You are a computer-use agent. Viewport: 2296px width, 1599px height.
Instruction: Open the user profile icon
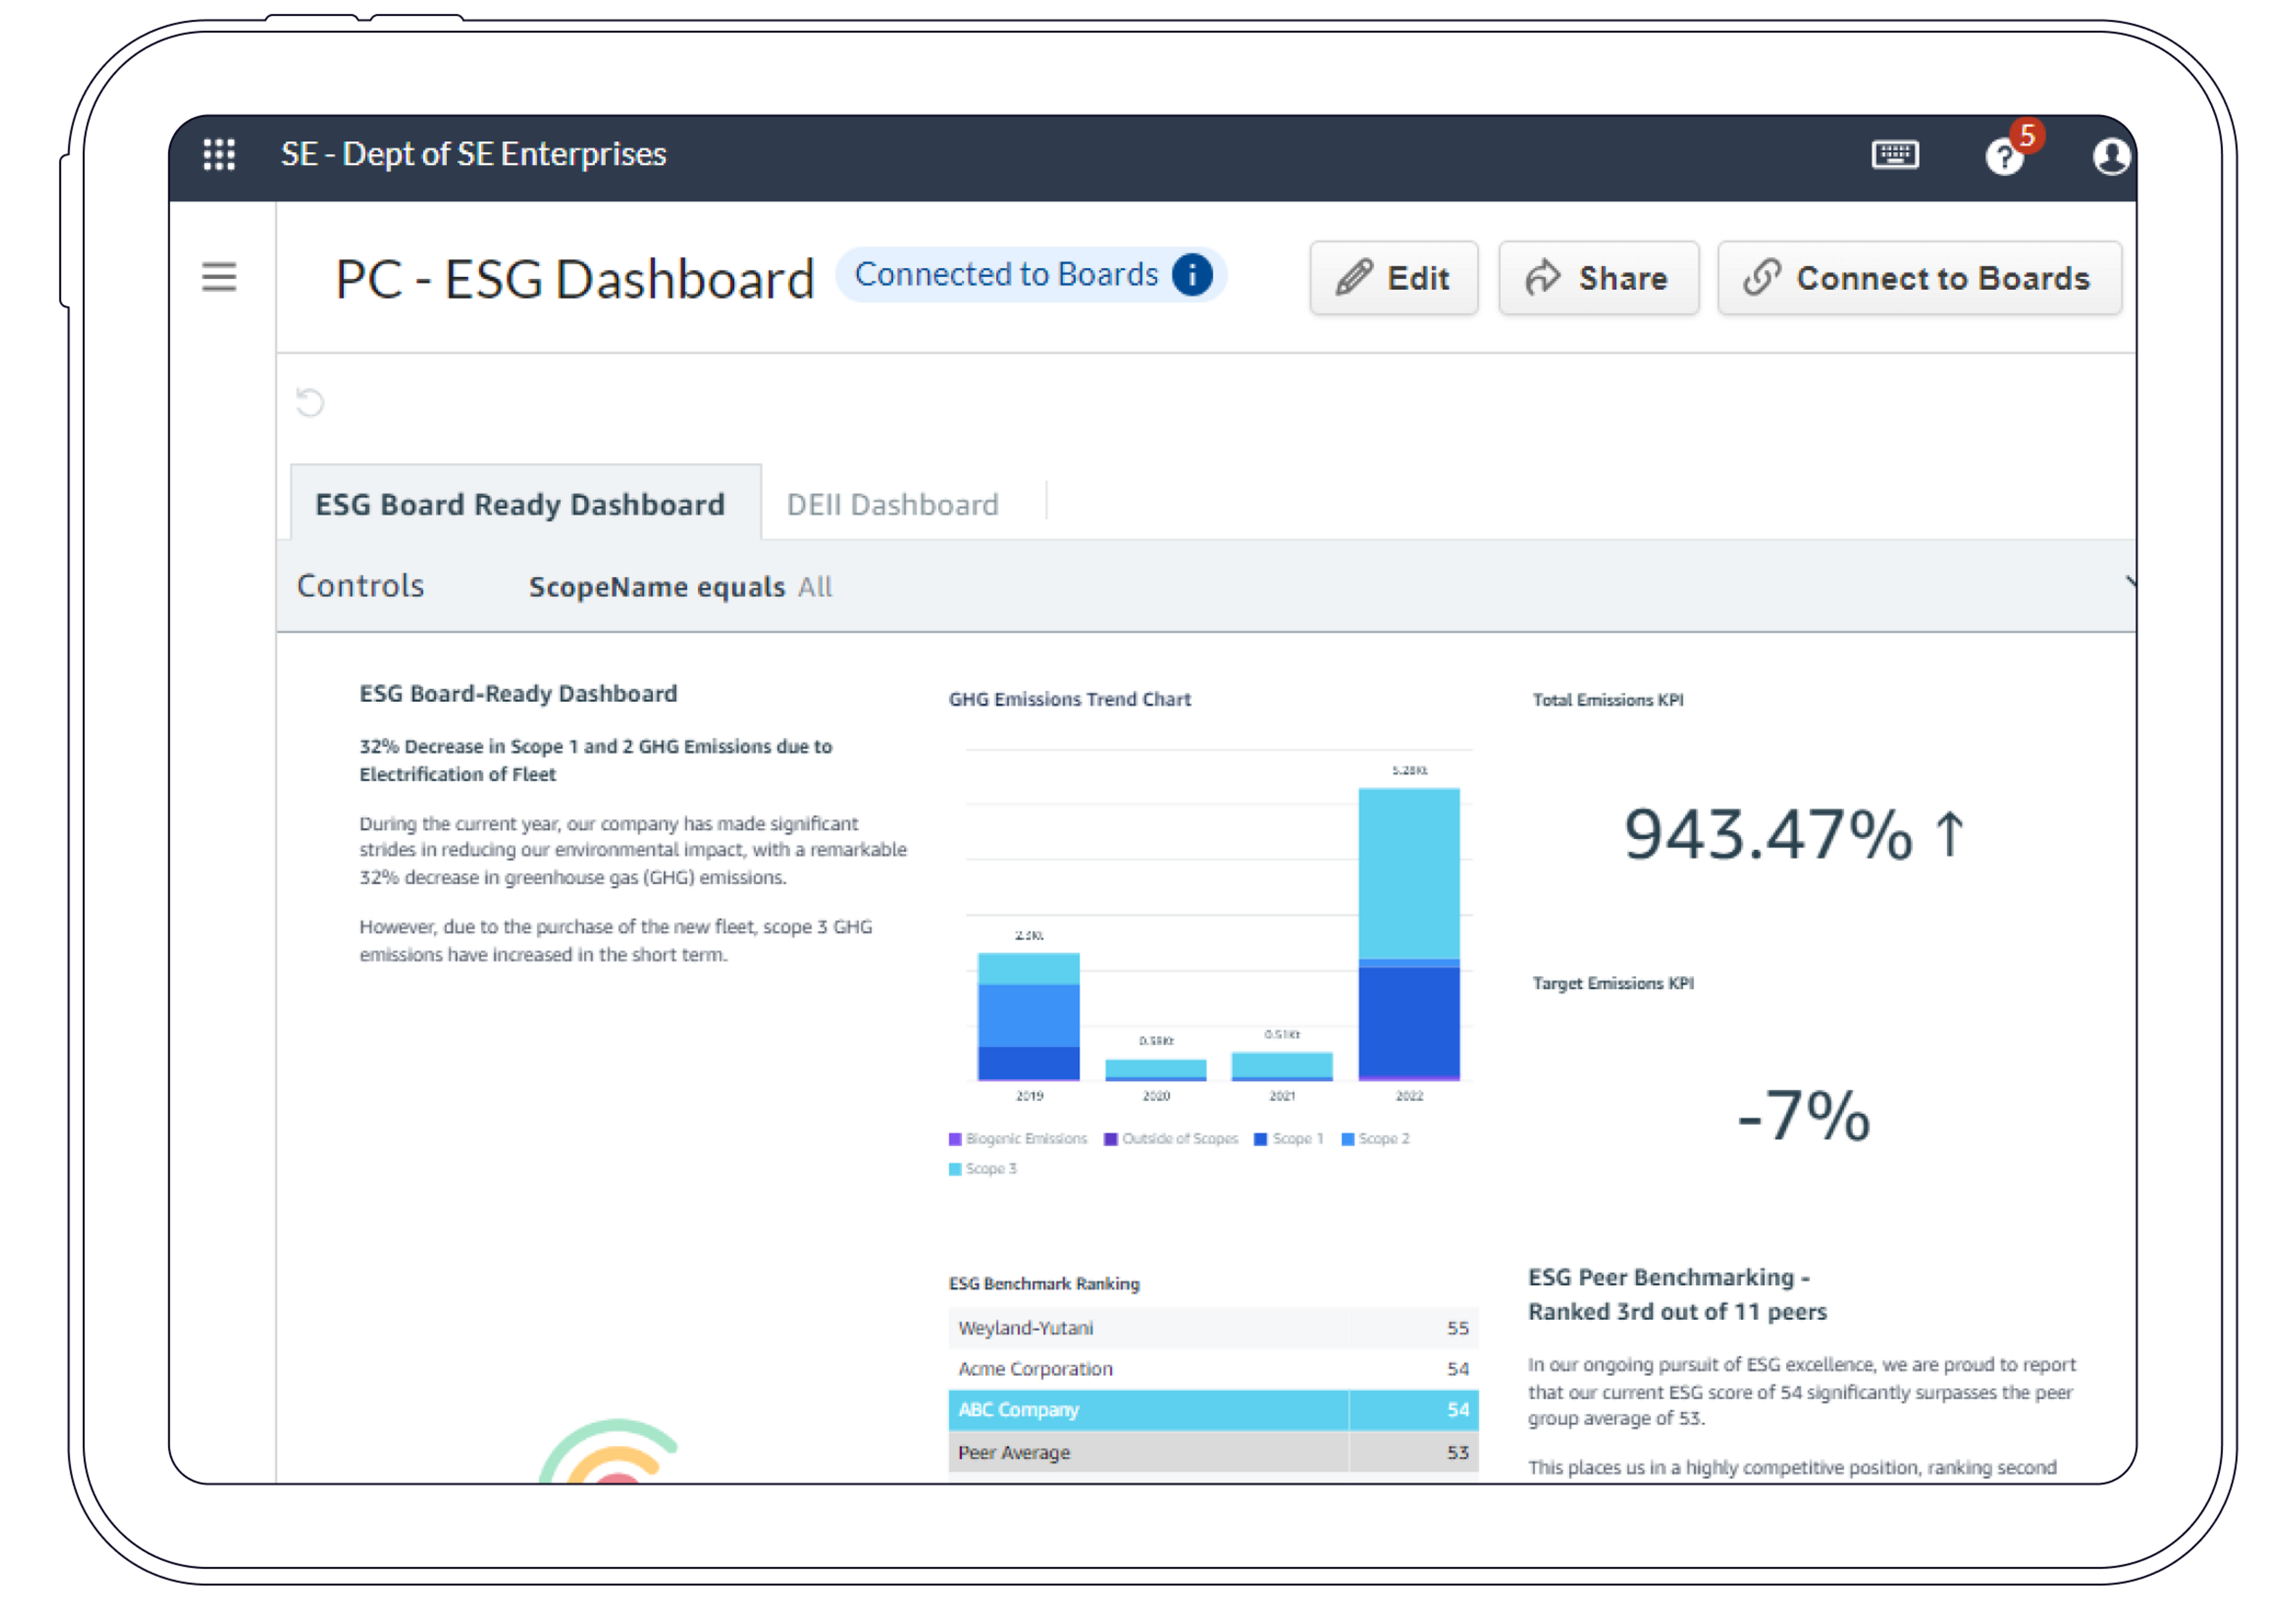2110,157
